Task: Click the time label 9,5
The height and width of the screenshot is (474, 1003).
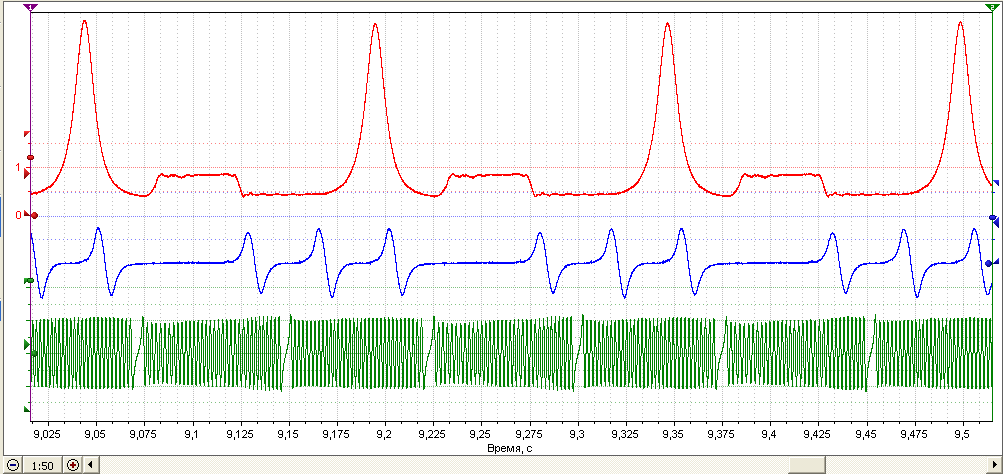Action: point(962,433)
